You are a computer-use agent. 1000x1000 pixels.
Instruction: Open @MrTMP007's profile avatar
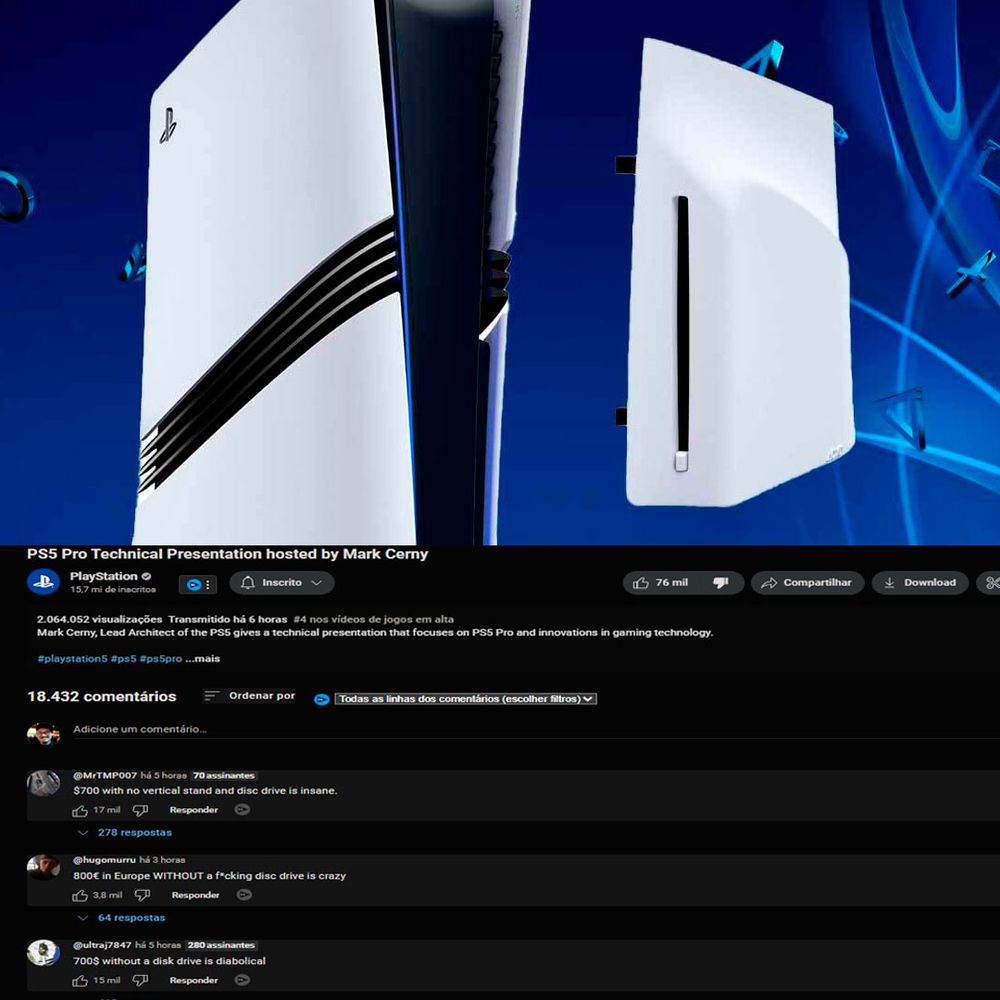(43, 783)
